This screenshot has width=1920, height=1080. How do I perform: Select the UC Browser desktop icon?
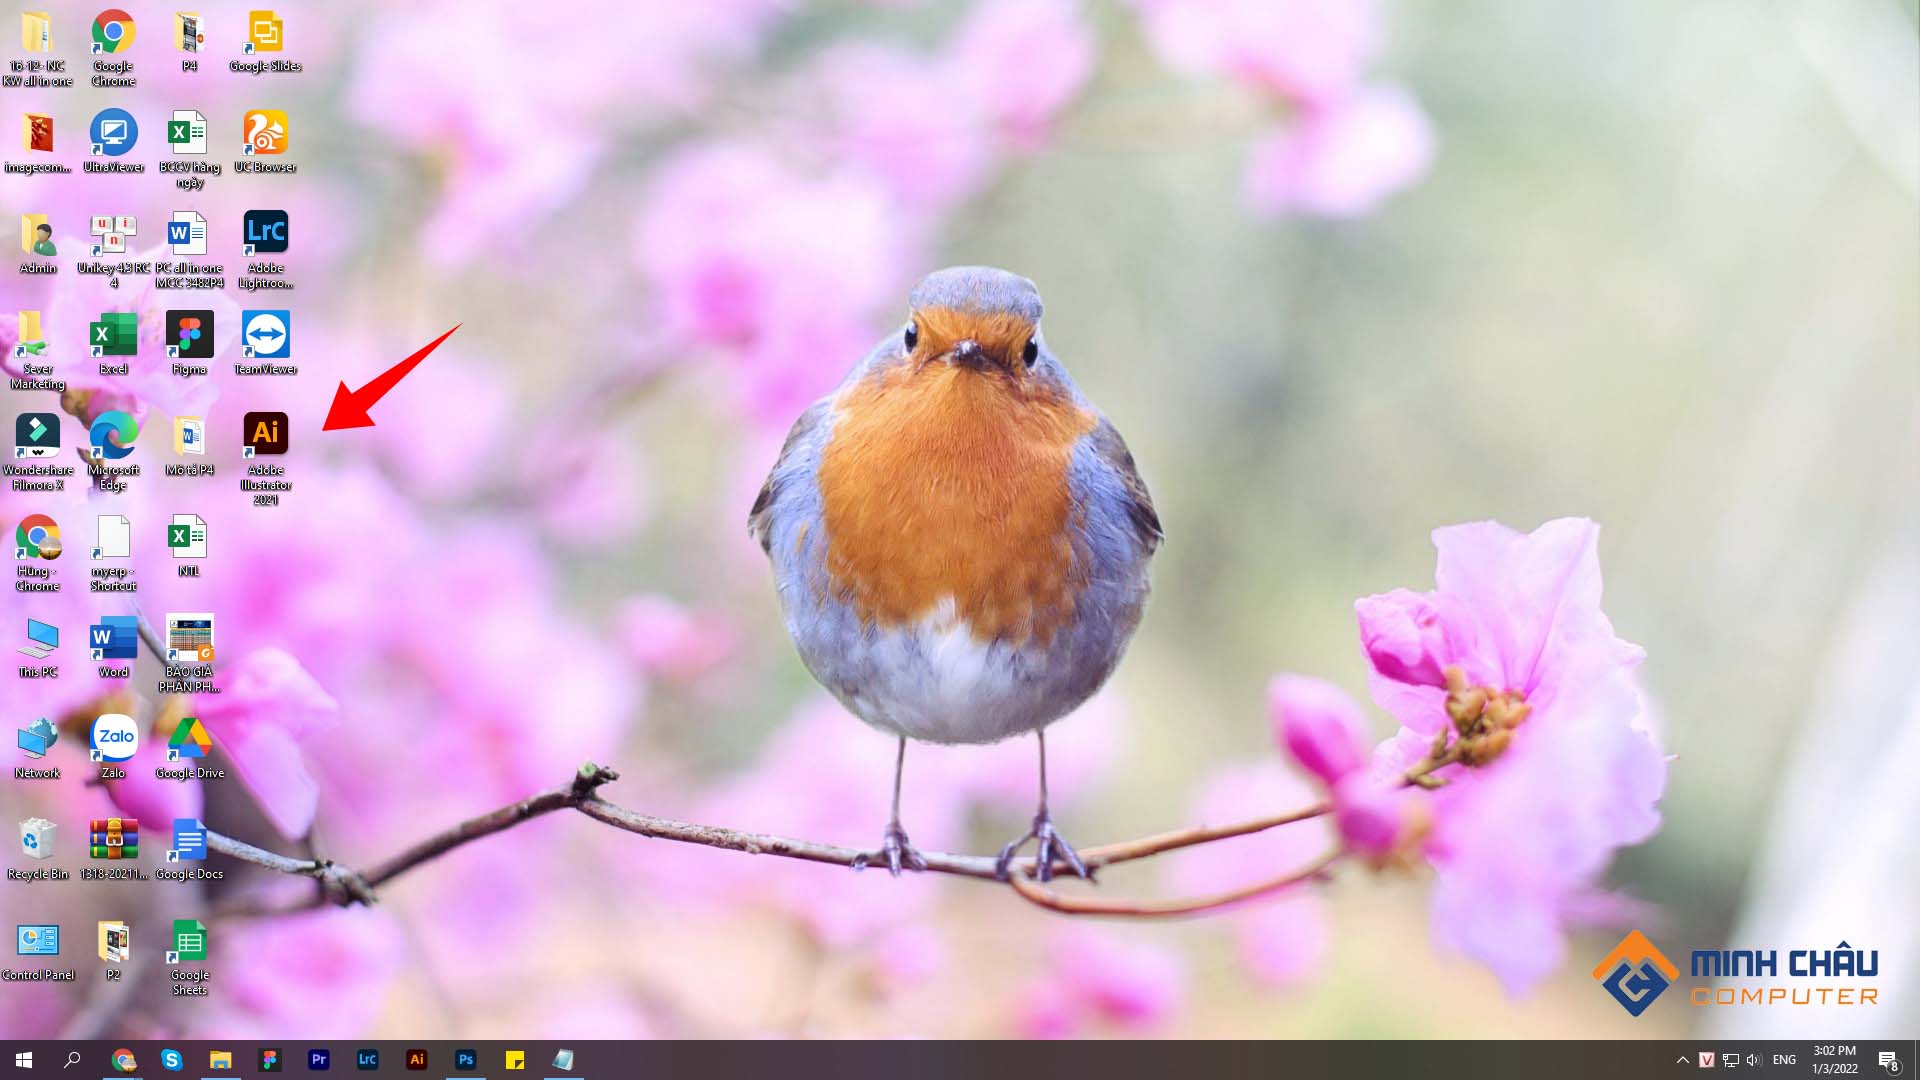click(265, 142)
